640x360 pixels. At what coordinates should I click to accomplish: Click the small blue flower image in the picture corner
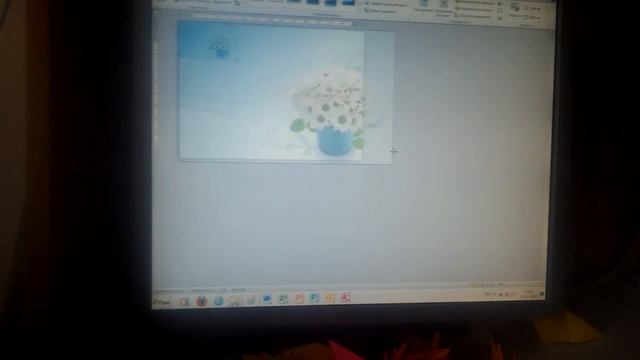click(x=220, y=47)
